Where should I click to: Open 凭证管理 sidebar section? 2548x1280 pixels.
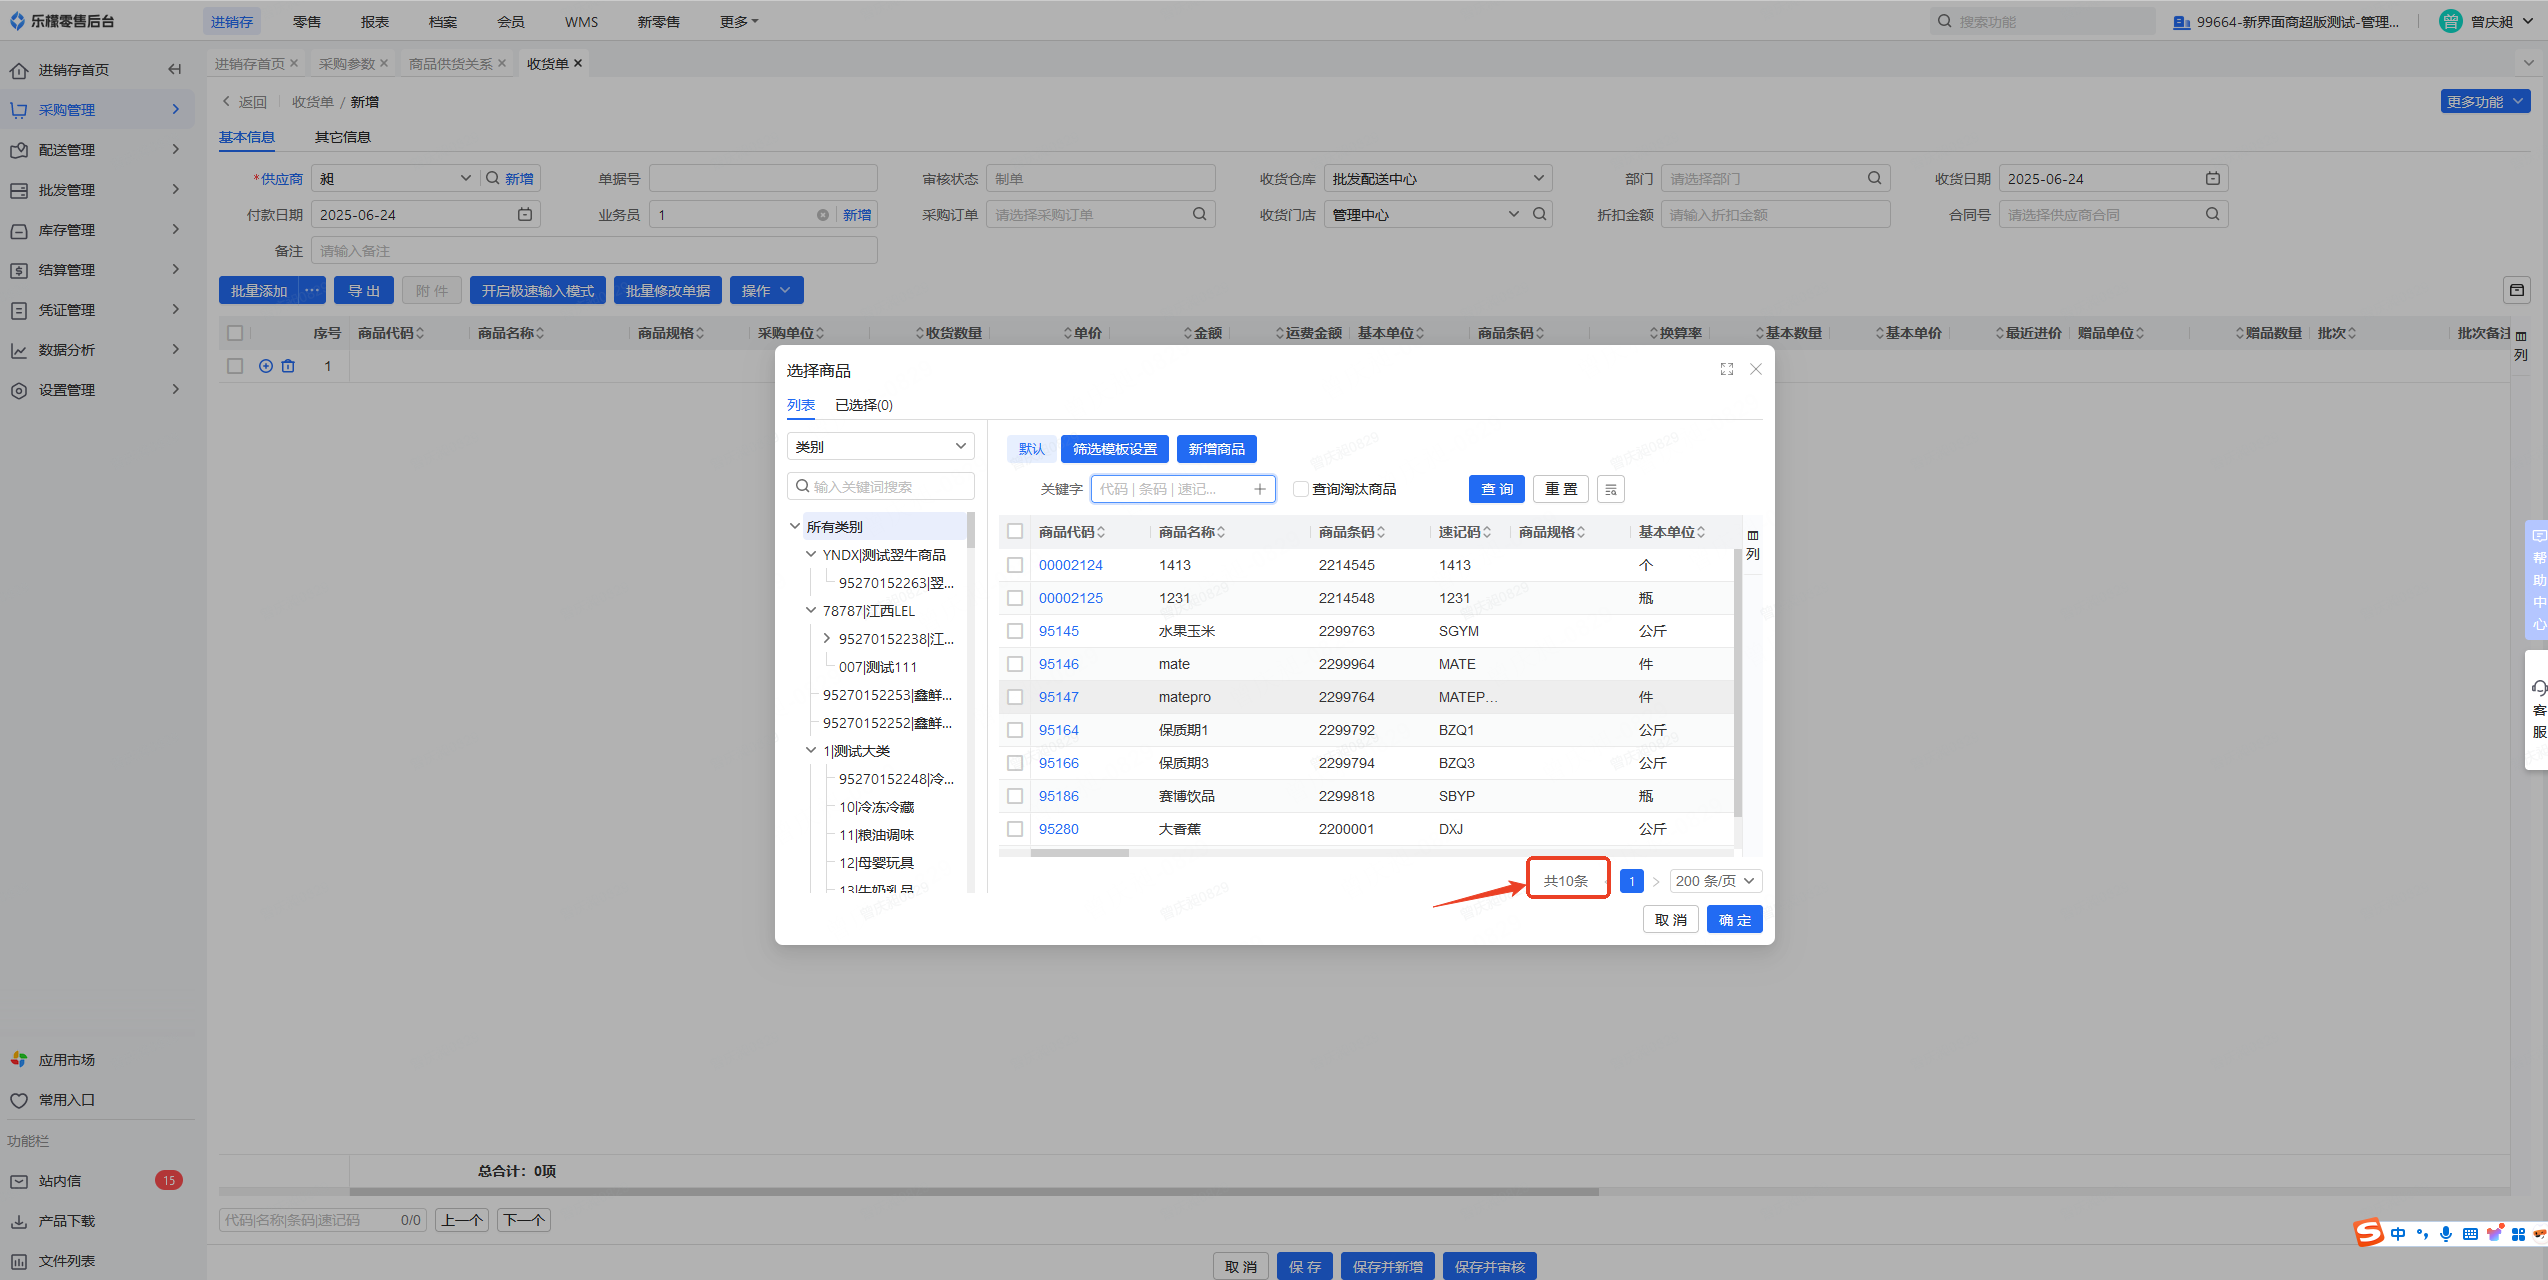coord(97,309)
